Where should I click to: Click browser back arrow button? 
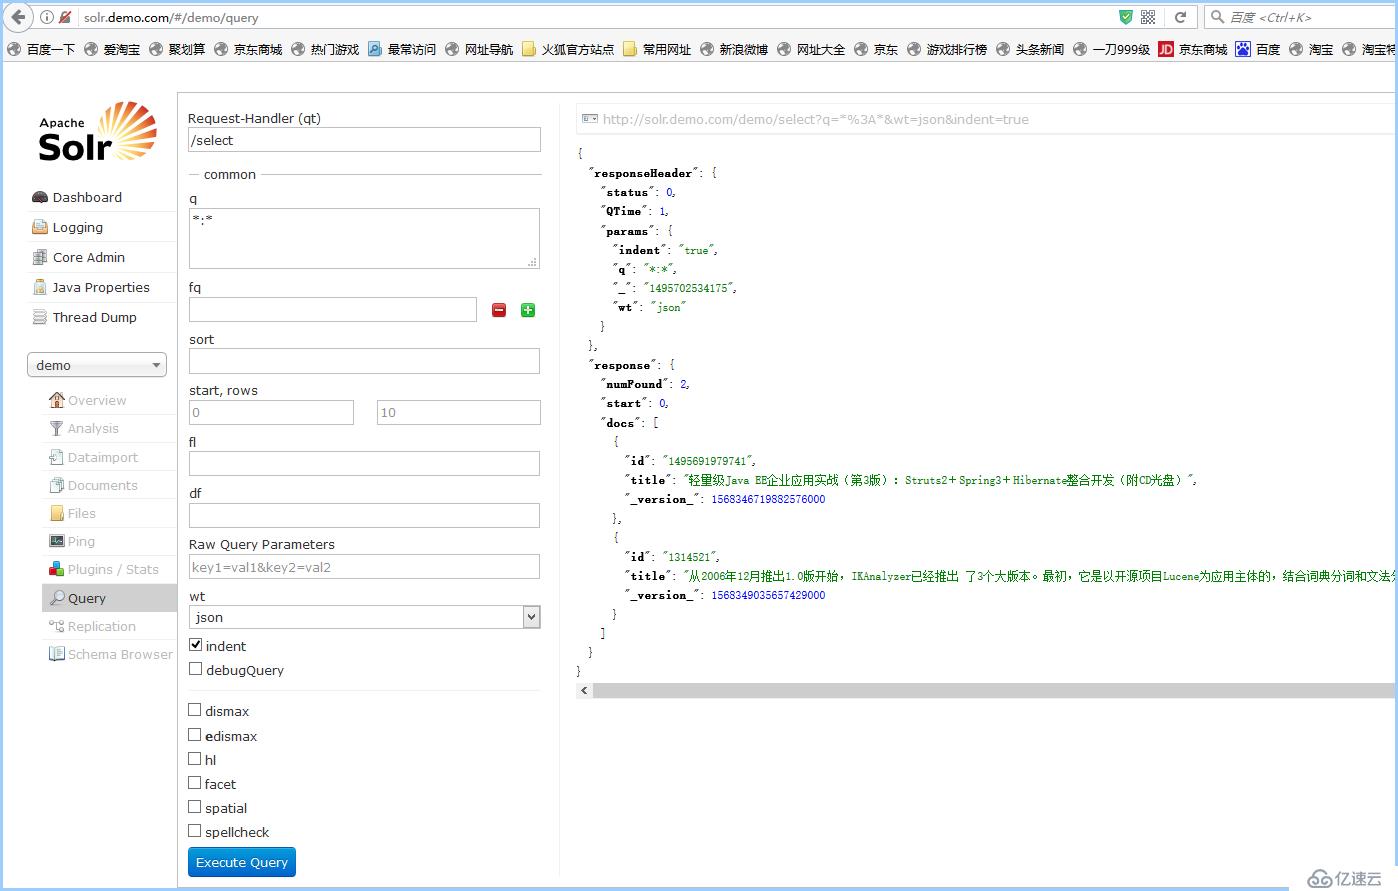click(17, 17)
